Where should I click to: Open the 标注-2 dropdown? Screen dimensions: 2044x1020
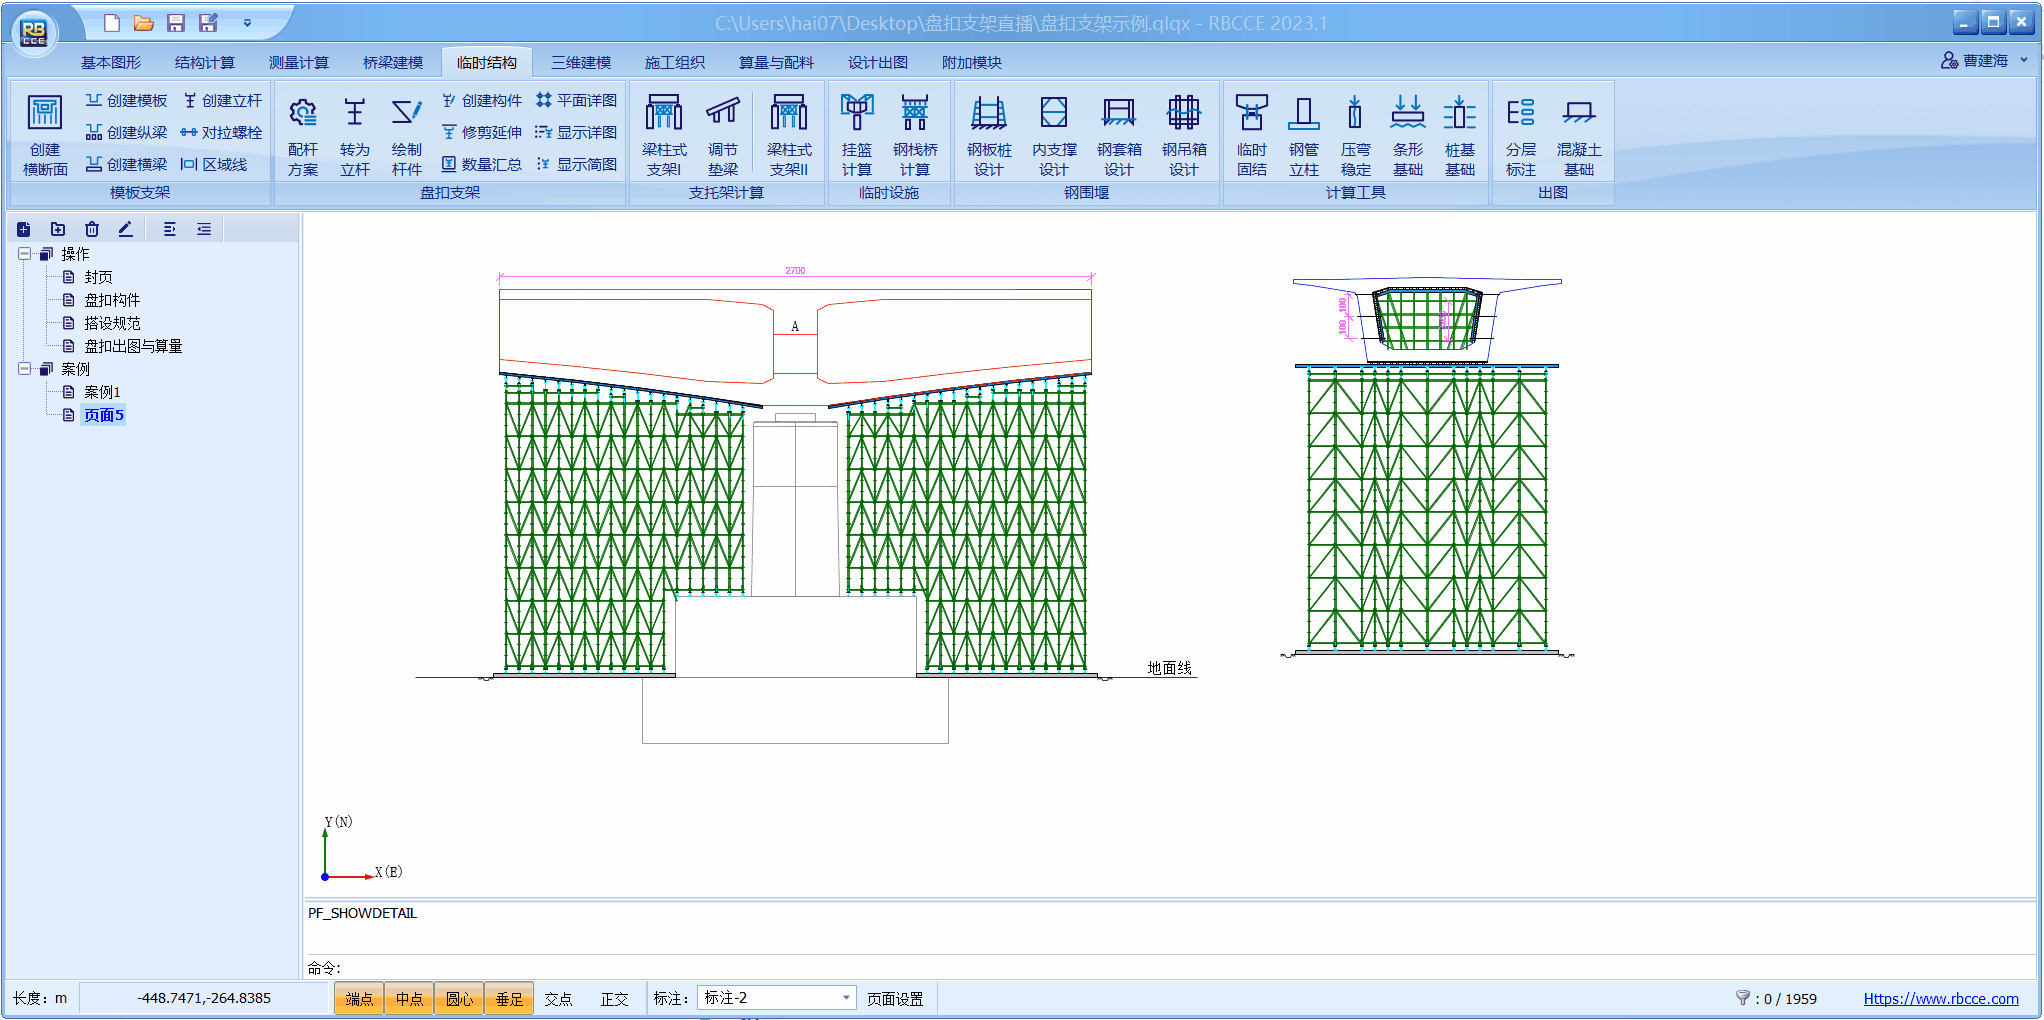point(845,998)
